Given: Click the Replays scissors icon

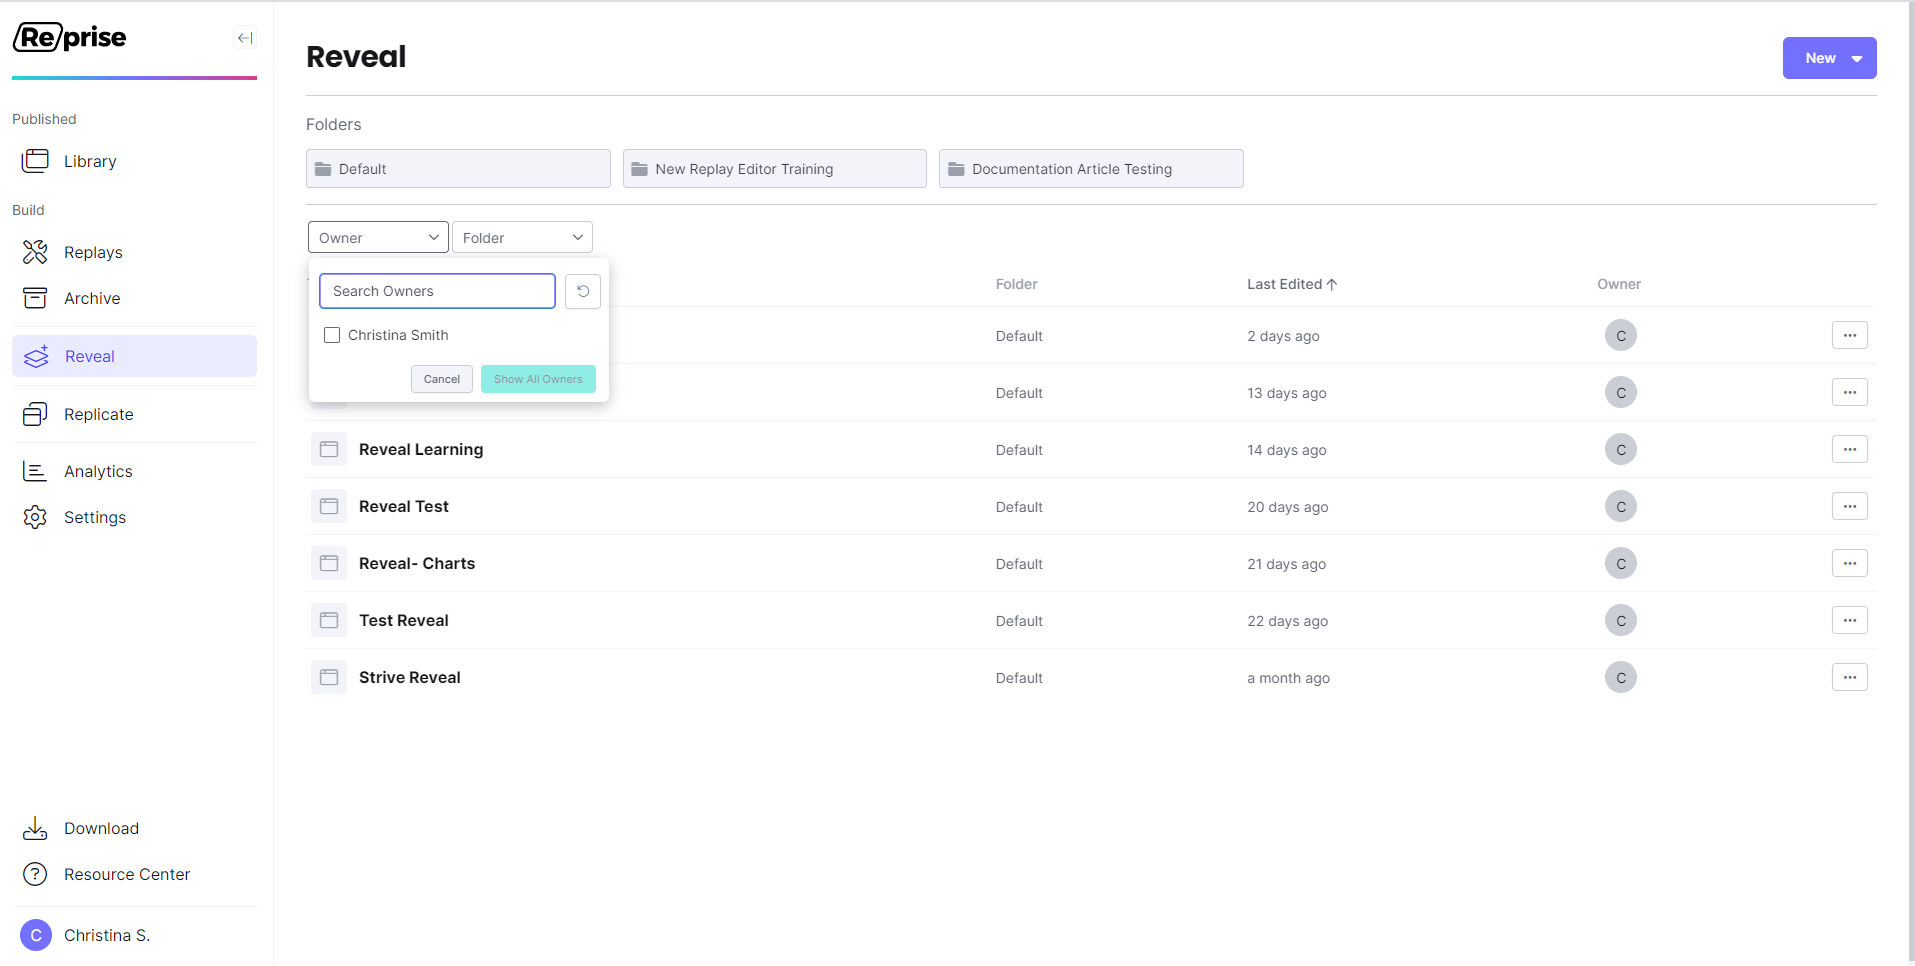Looking at the screenshot, I should pos(35,252).
